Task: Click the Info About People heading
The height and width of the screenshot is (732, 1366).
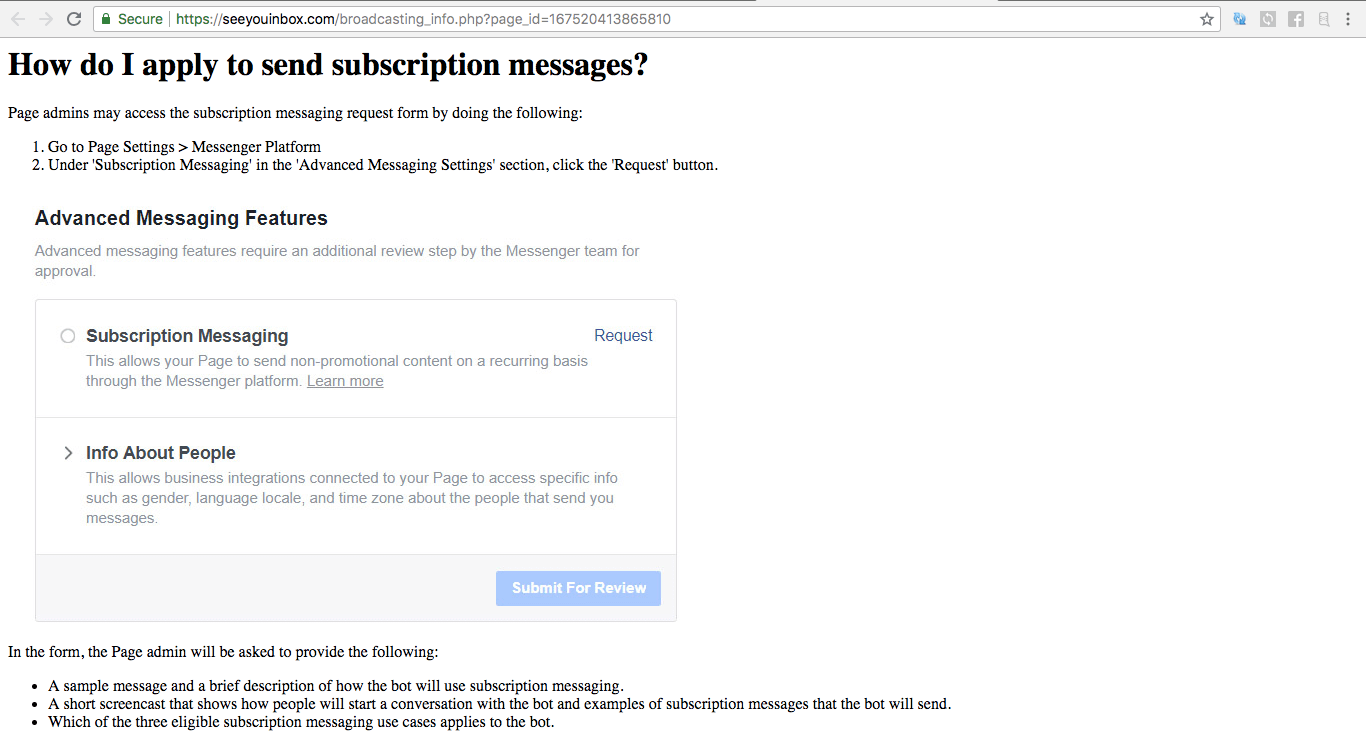Action: click(161, 453)
